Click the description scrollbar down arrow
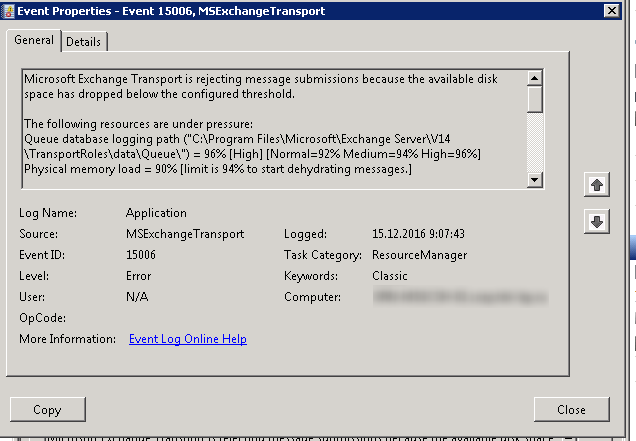636x441 pixels. click(535, 180)
